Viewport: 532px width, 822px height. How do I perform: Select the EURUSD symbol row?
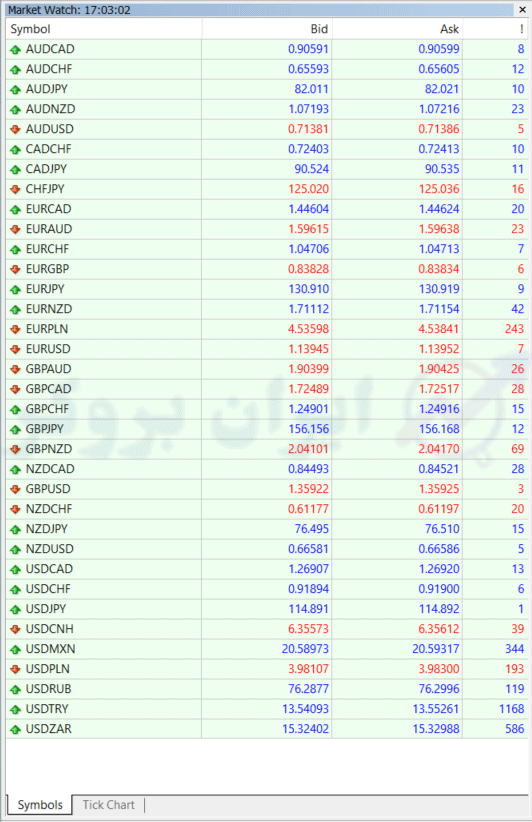pyautogui.click(x=267, y=349)
